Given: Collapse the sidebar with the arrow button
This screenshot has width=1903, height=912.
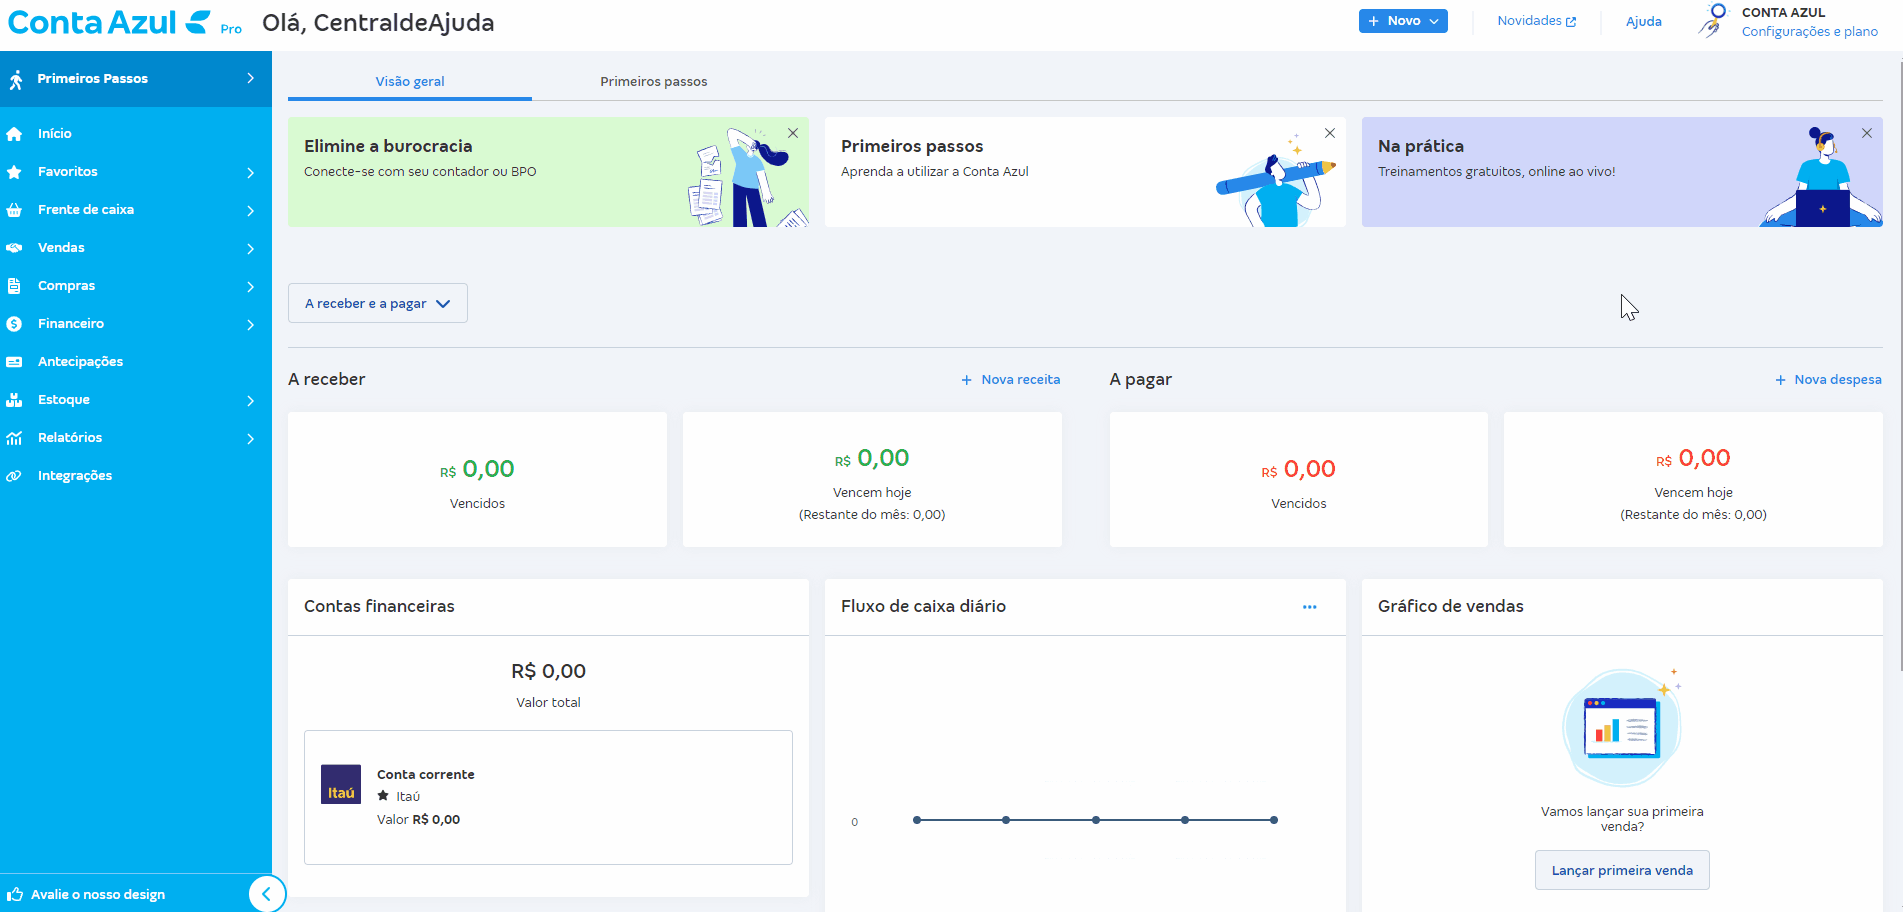Looking at the screenshot, I should tap(266, 893).
